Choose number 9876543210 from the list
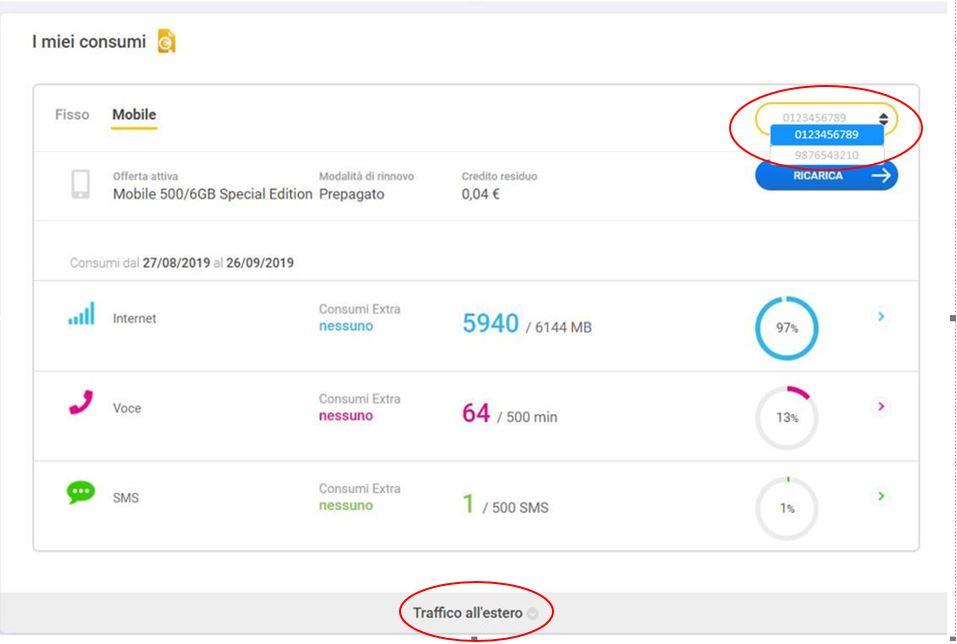This screenshot has width=957, height=644. [826, 155]
